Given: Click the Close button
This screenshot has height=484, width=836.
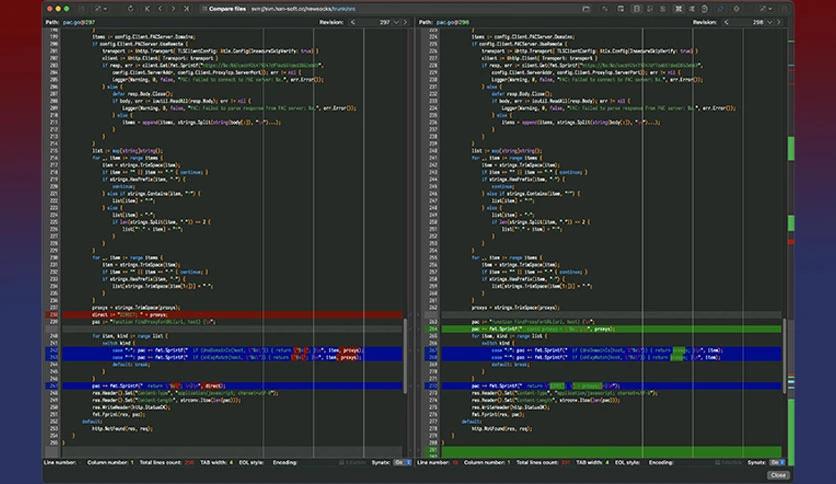Looking at the screenshot, I should click(778, 475).
